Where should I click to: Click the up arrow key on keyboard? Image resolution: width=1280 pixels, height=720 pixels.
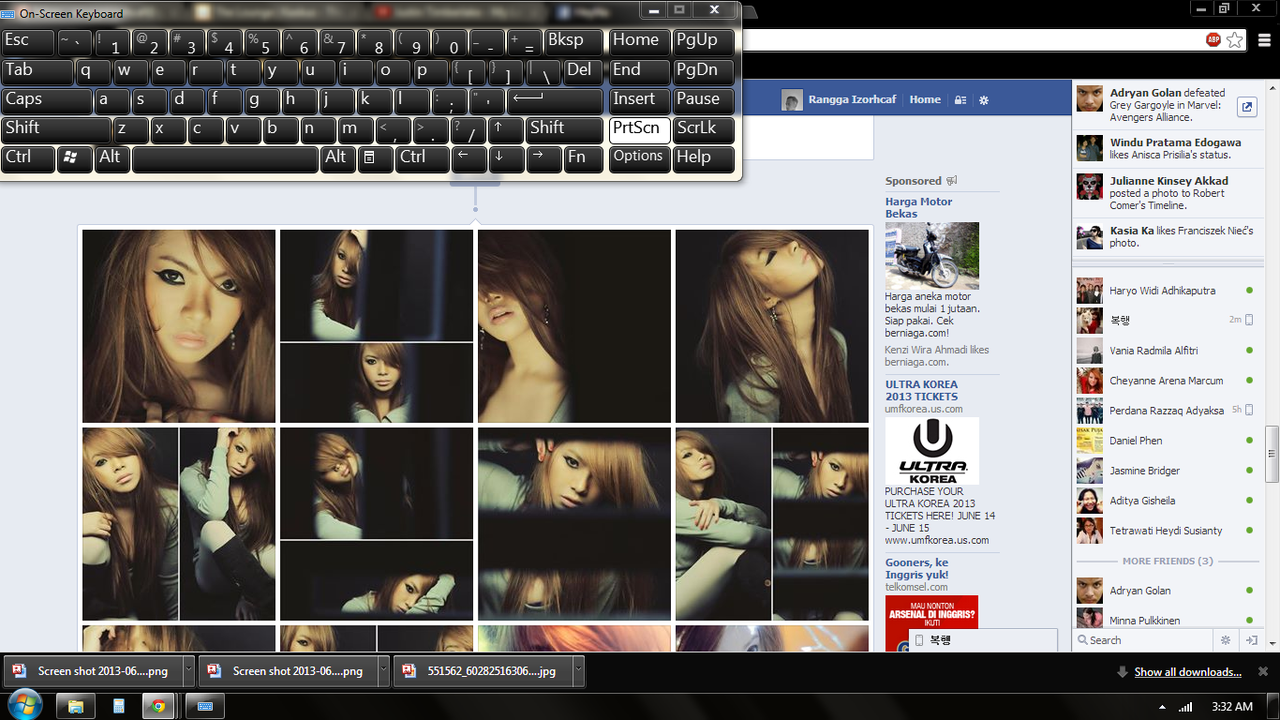pos(507,129)
